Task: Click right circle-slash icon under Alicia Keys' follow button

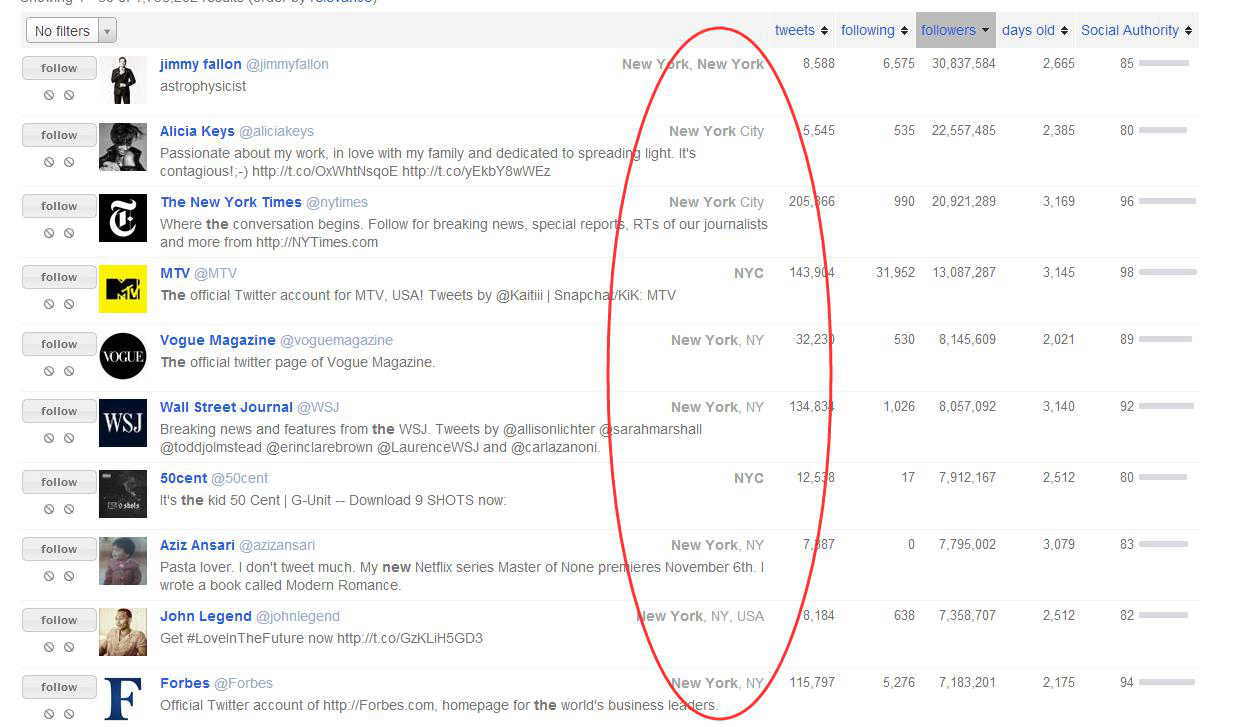Action: pyautogui.click(x=69, y=162)
